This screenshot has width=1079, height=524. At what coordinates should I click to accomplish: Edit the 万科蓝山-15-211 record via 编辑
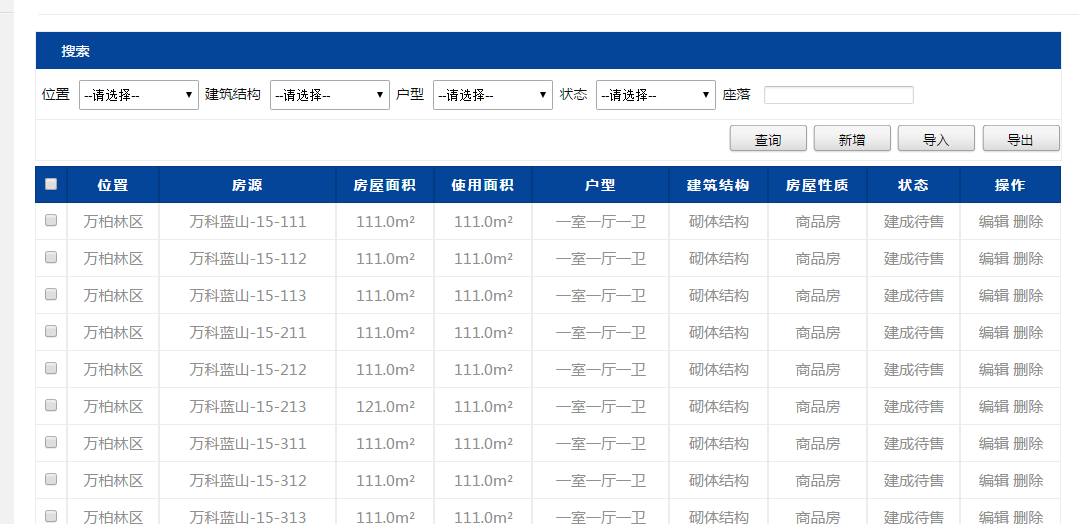994,333
